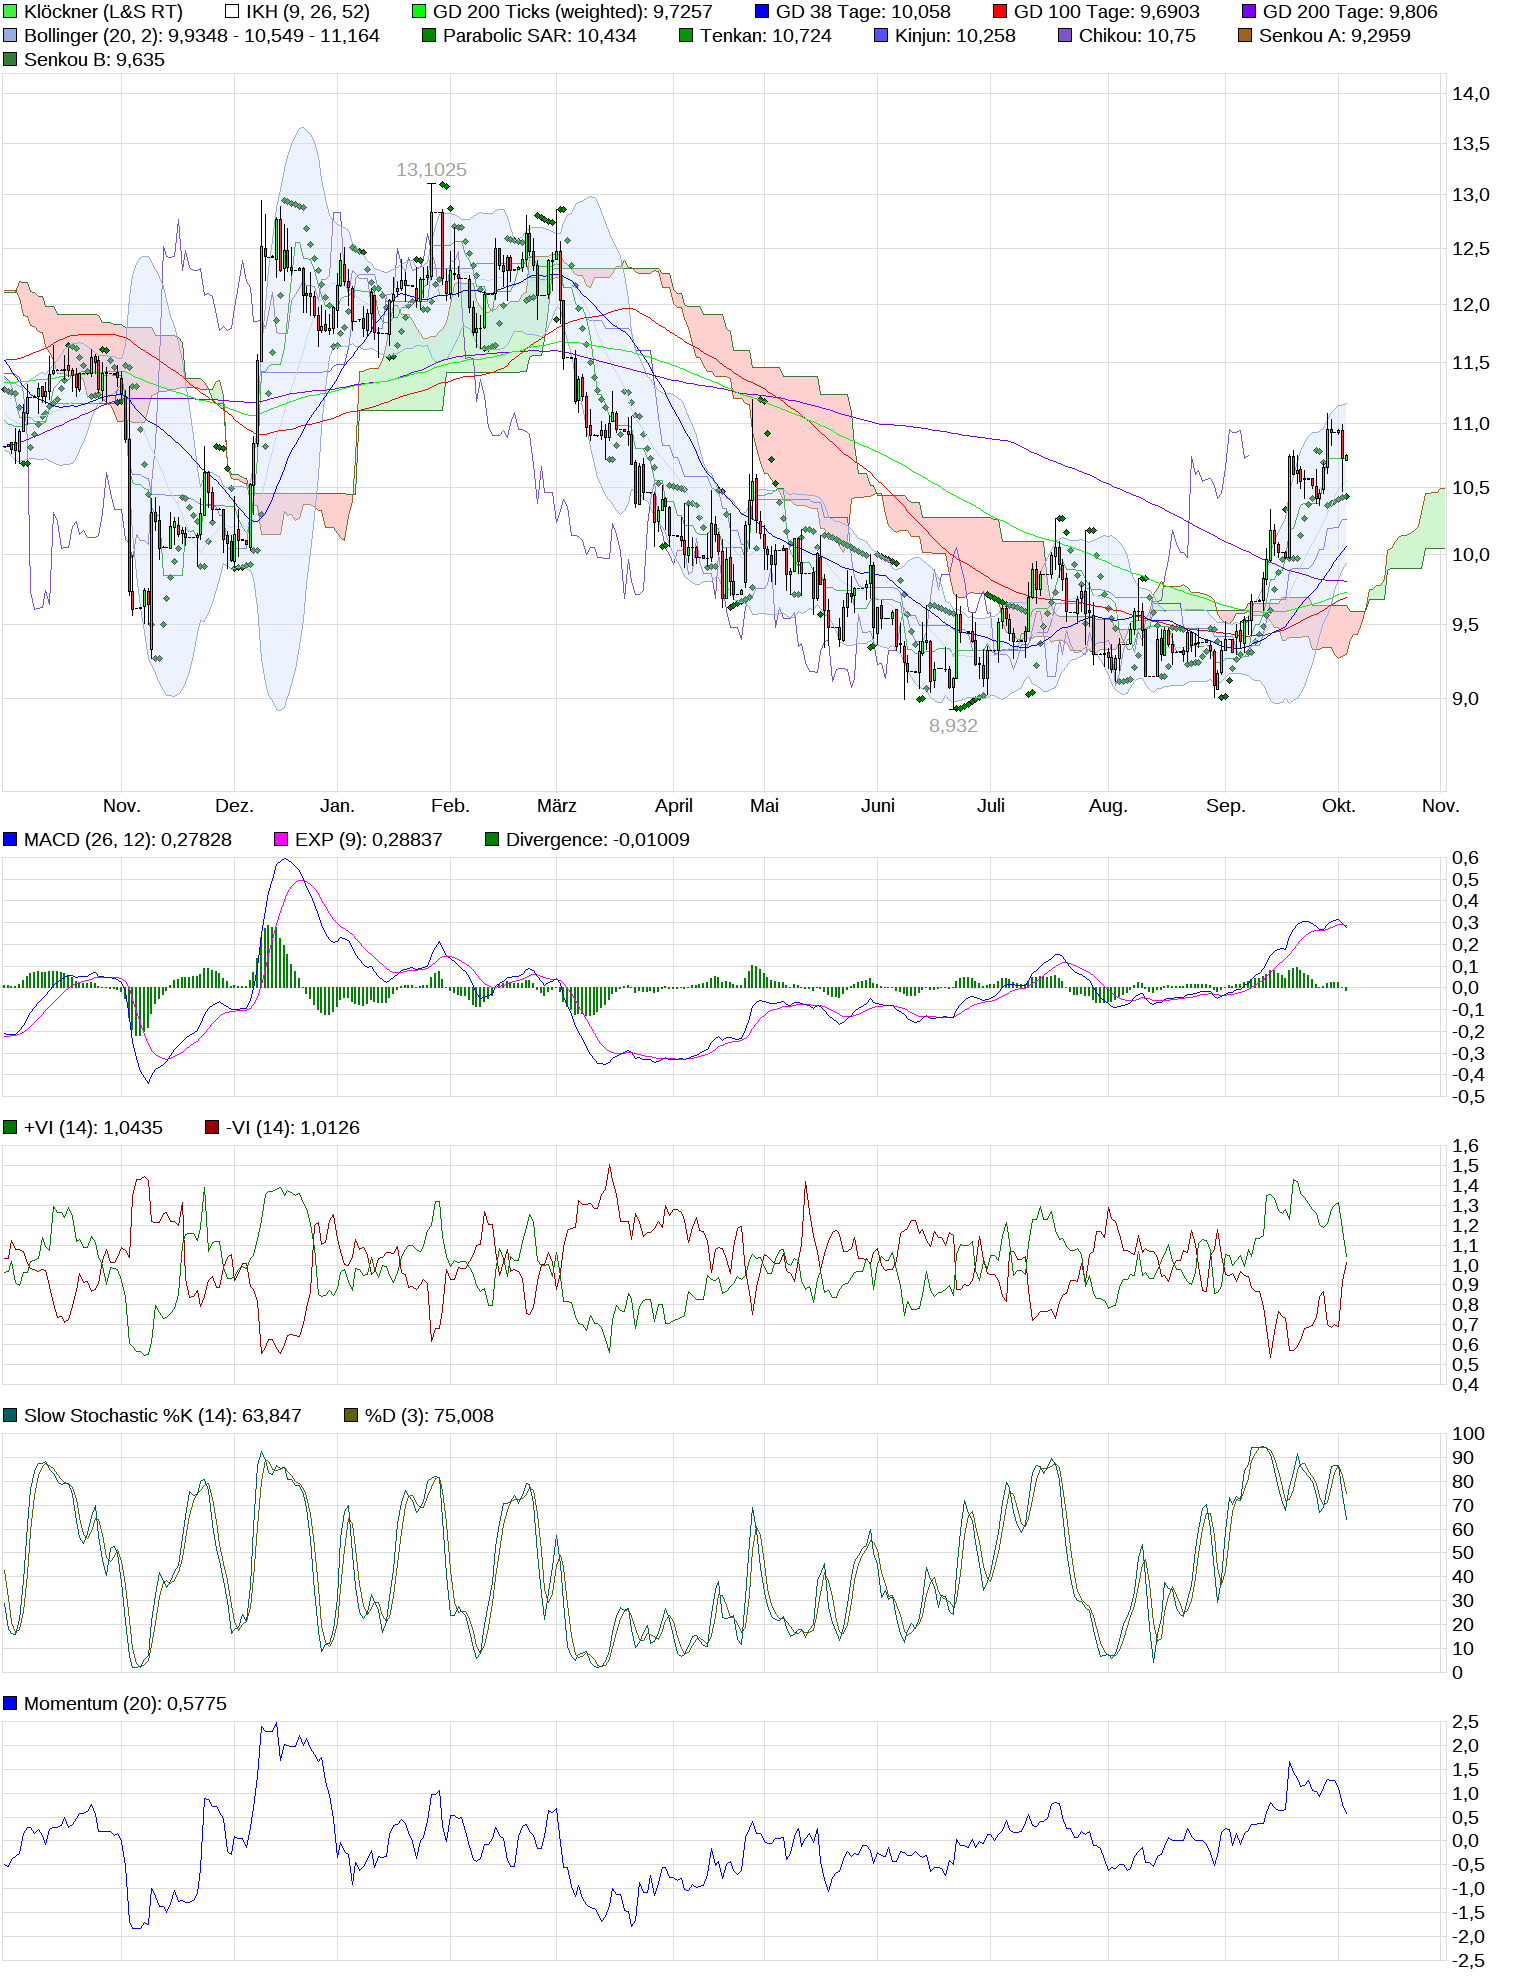Click the high price annotation '13,1025'
This screenshot has height=1981, width=1520.
431,170
